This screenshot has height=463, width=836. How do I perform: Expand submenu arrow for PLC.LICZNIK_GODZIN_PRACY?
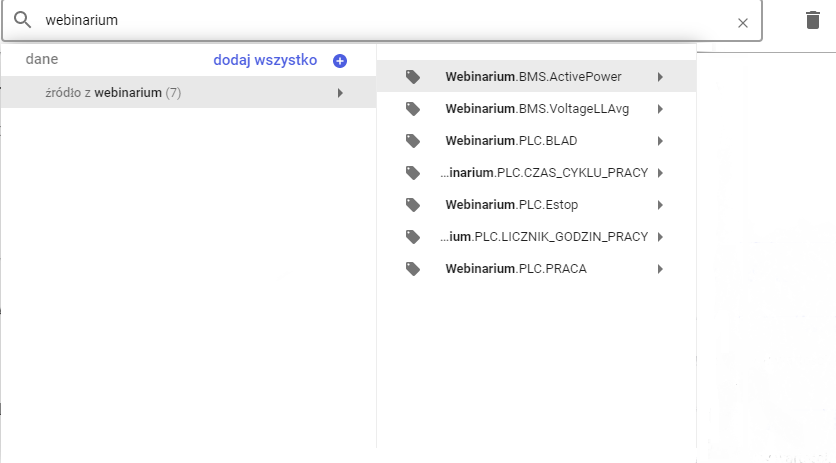(x=660, y=237)
